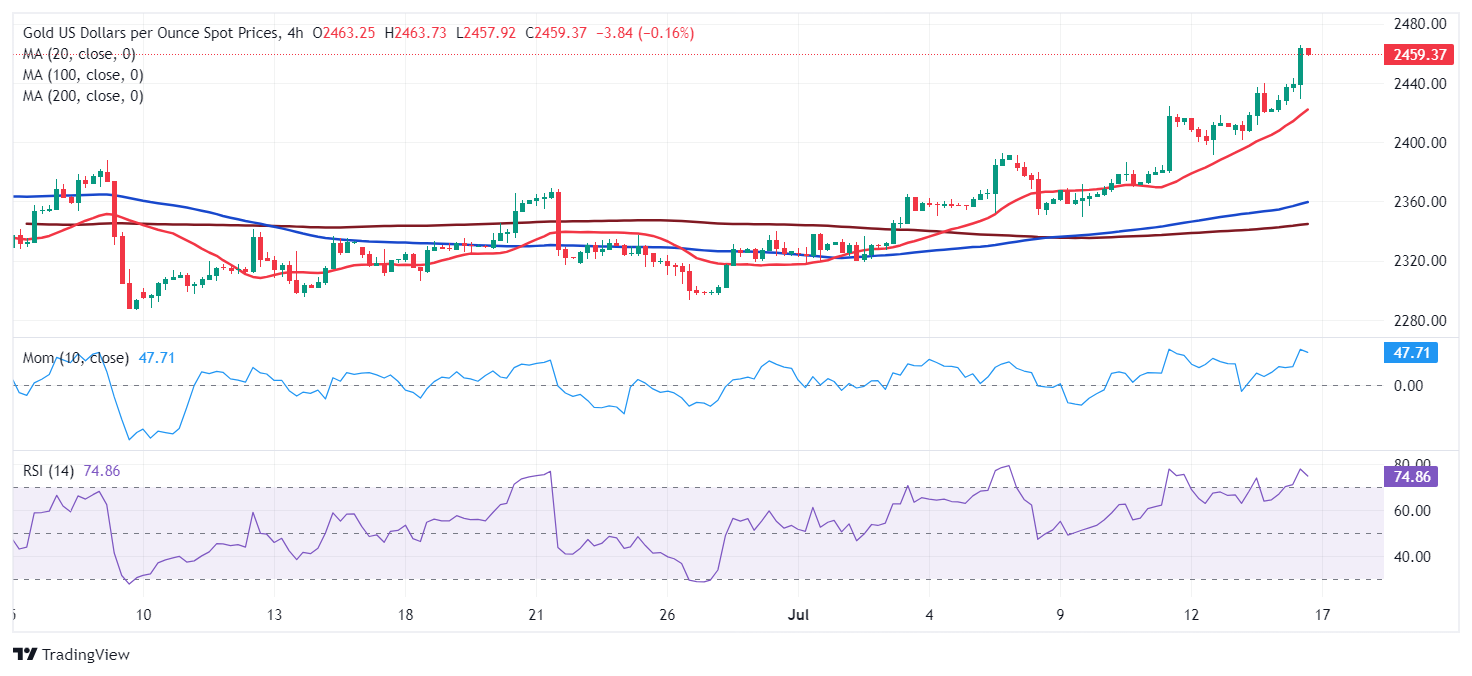Click the purple 74.86 RSI value badge
The height and width of the screenshot is (676, 1472).
tap(1410, 478)
